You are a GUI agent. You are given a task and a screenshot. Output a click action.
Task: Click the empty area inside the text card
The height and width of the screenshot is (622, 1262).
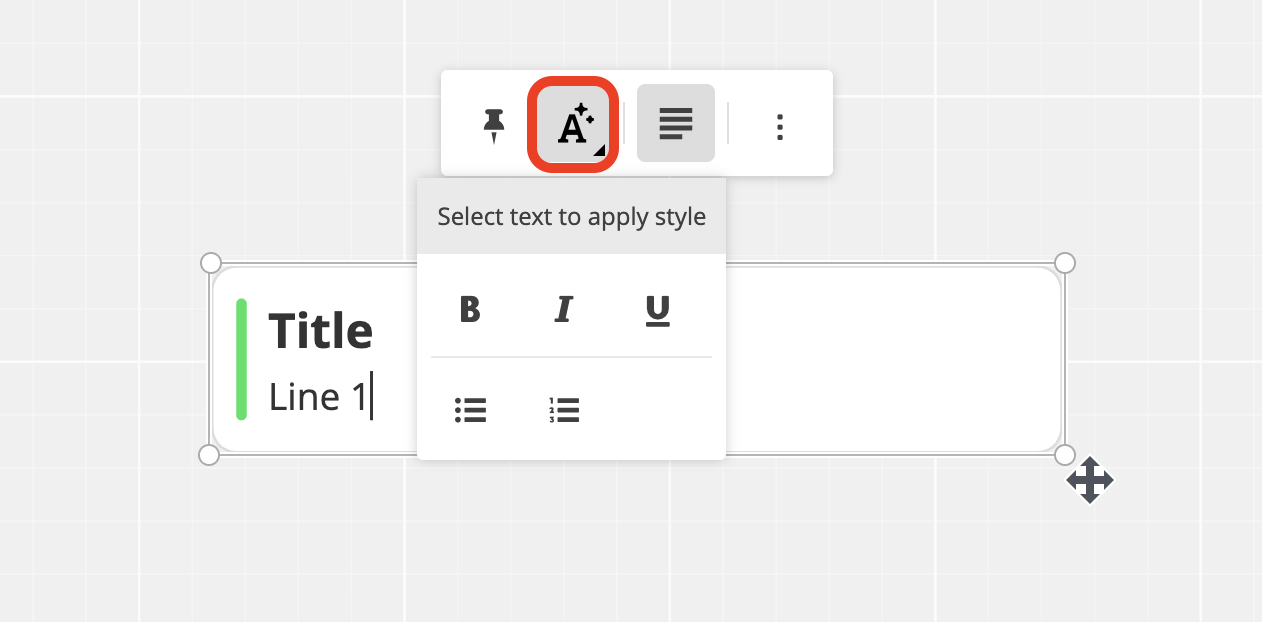click(x=890, y=360)
